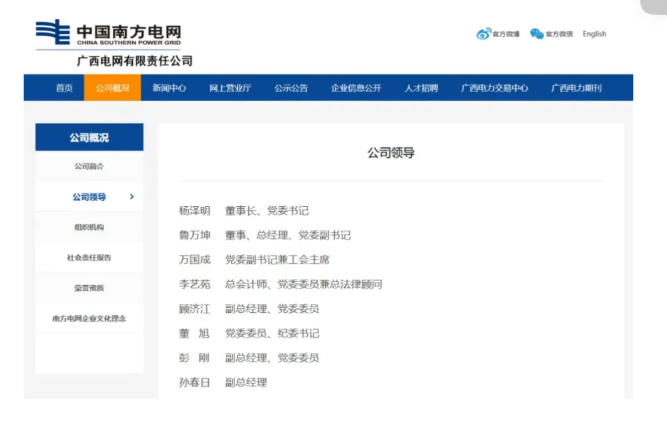Select 公司领导 in the sidebar
The height and width of the screenshot is (442, 667).
click(89, 197)
